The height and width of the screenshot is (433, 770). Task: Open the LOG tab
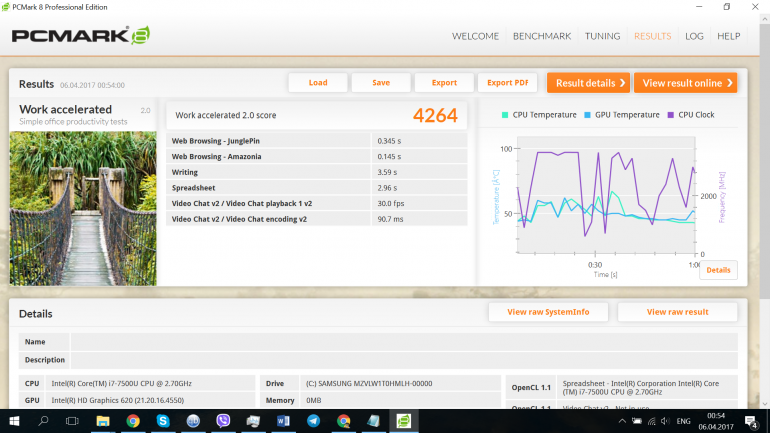(x=694, y=36)
